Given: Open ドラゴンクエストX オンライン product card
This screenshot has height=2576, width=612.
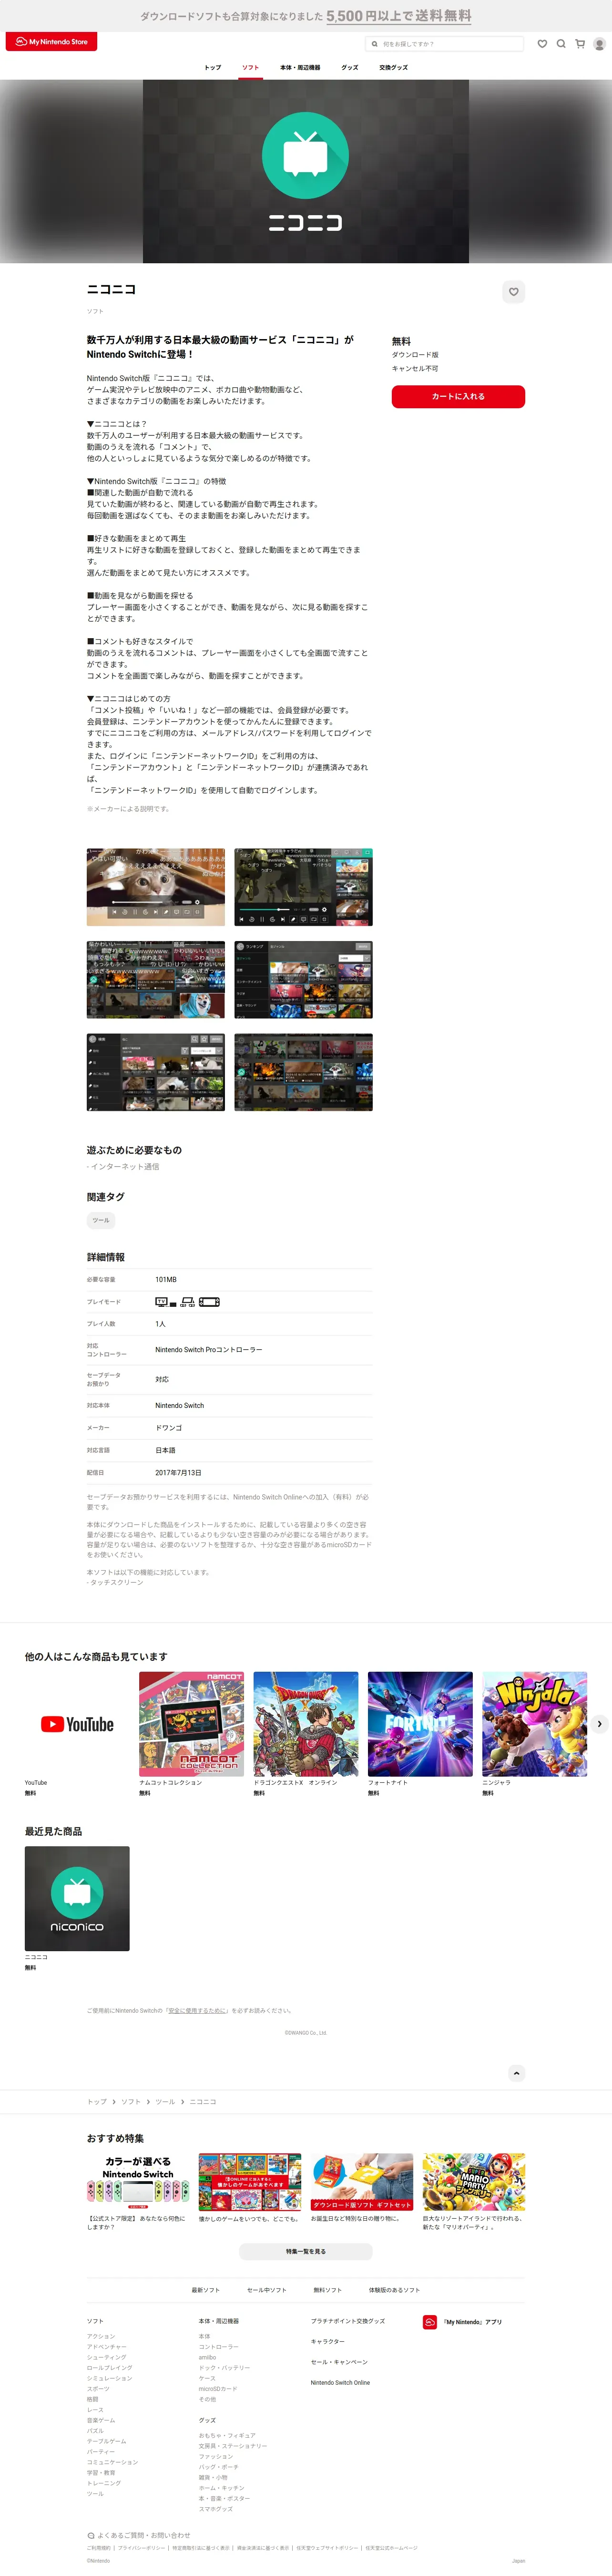Looking at the screenshot, I should [x=306, y=1733].
